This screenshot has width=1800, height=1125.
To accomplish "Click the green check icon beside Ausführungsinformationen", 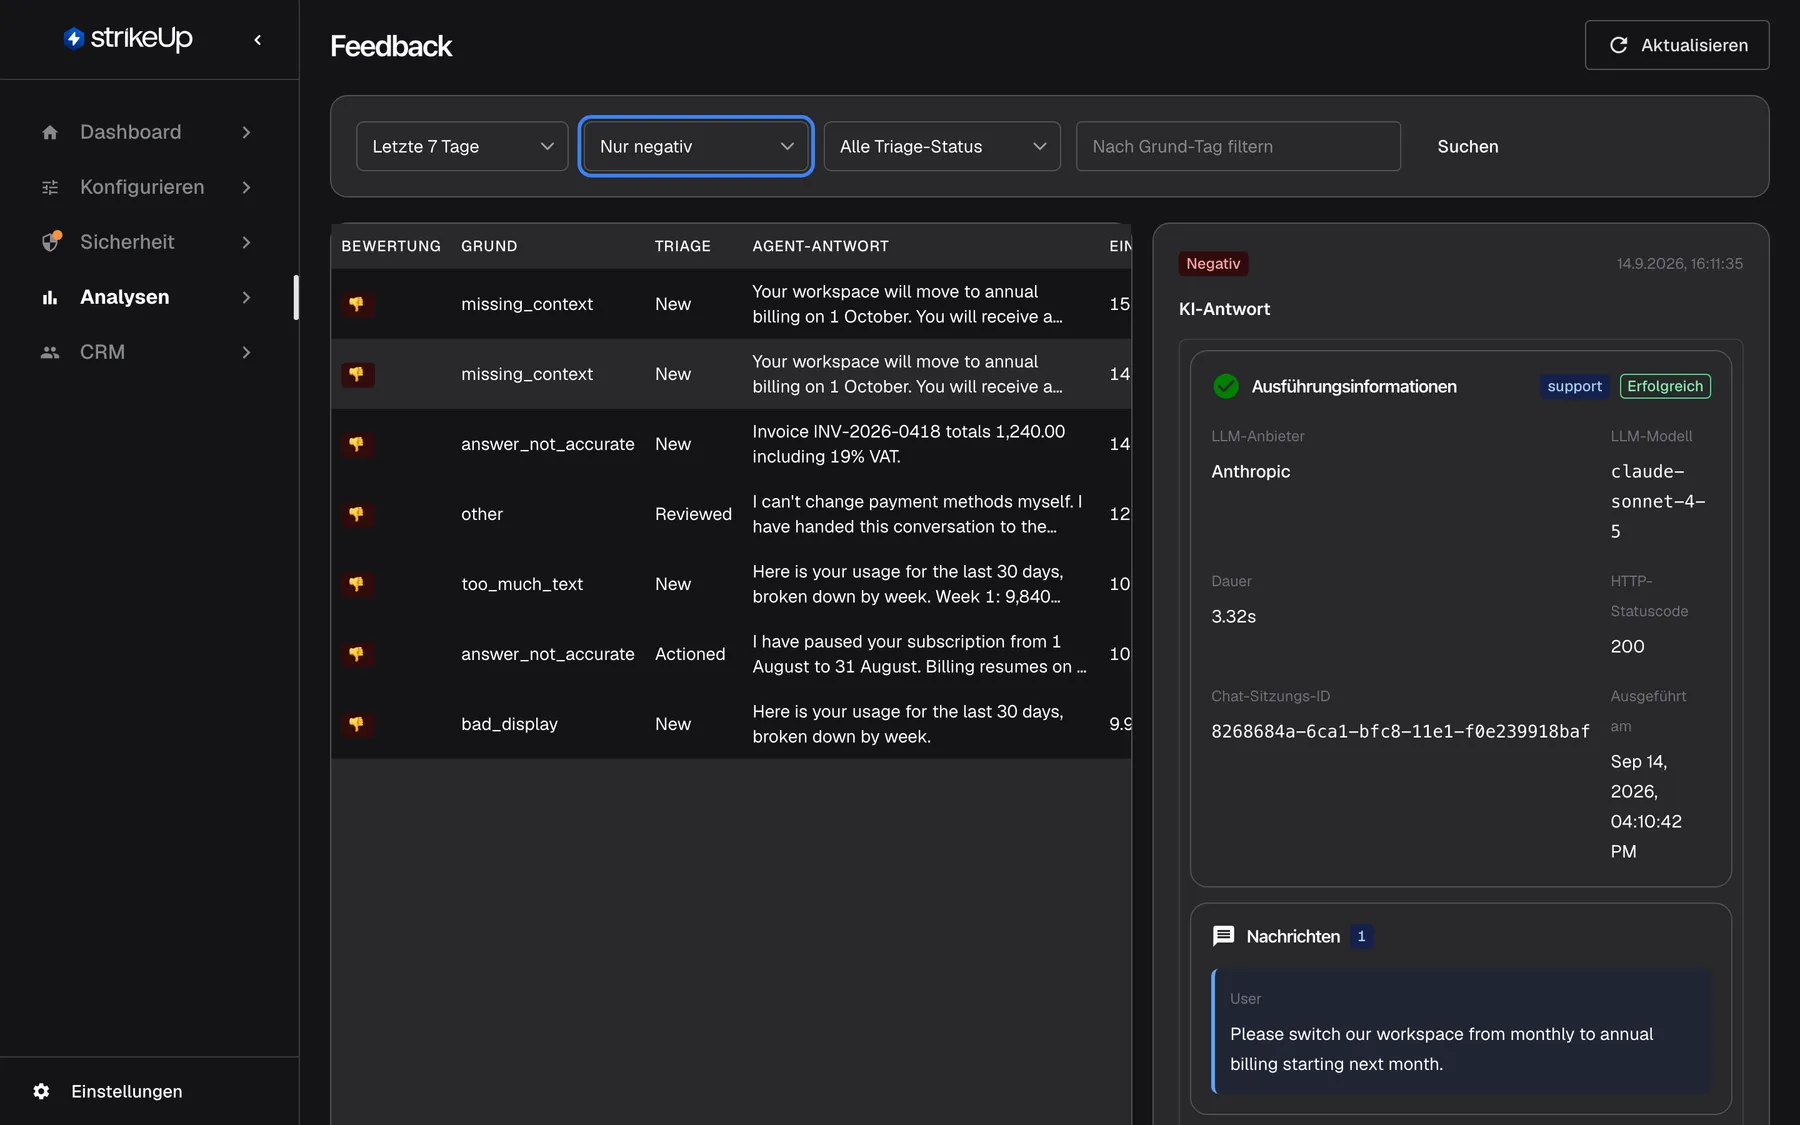I will coord(1226,386).
